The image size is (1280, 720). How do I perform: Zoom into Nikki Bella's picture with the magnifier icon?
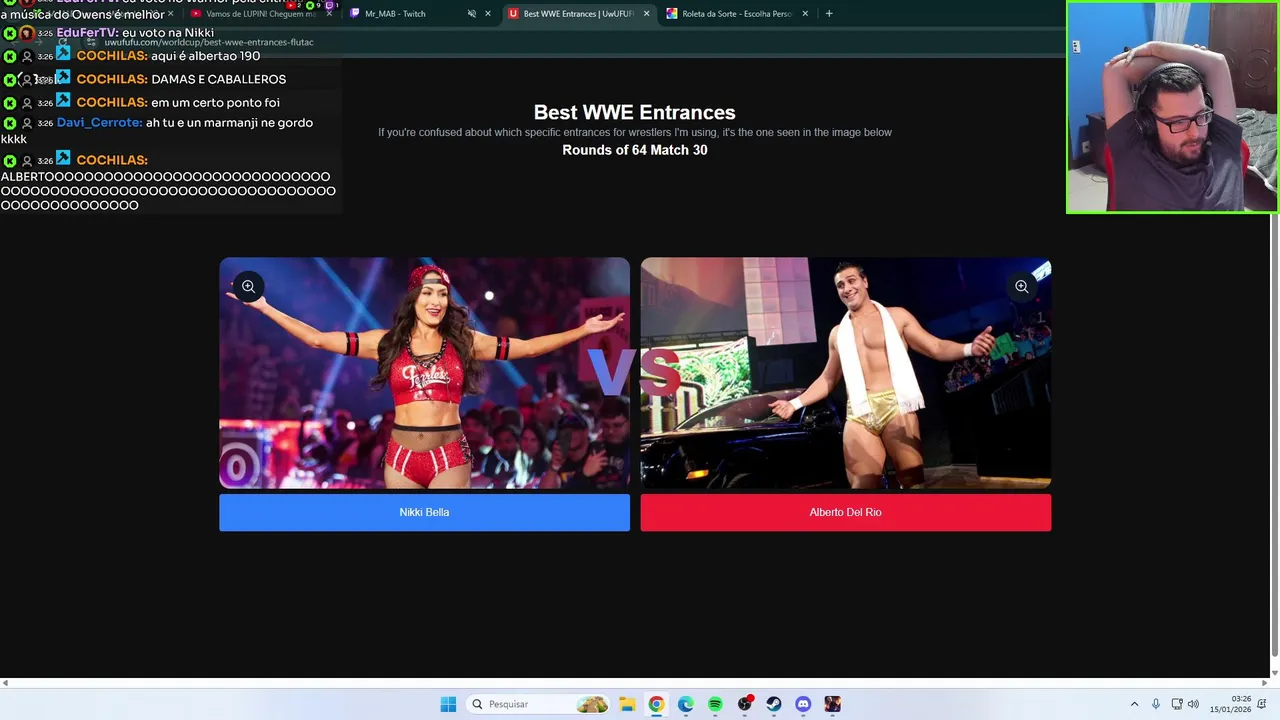click(248, 286)
